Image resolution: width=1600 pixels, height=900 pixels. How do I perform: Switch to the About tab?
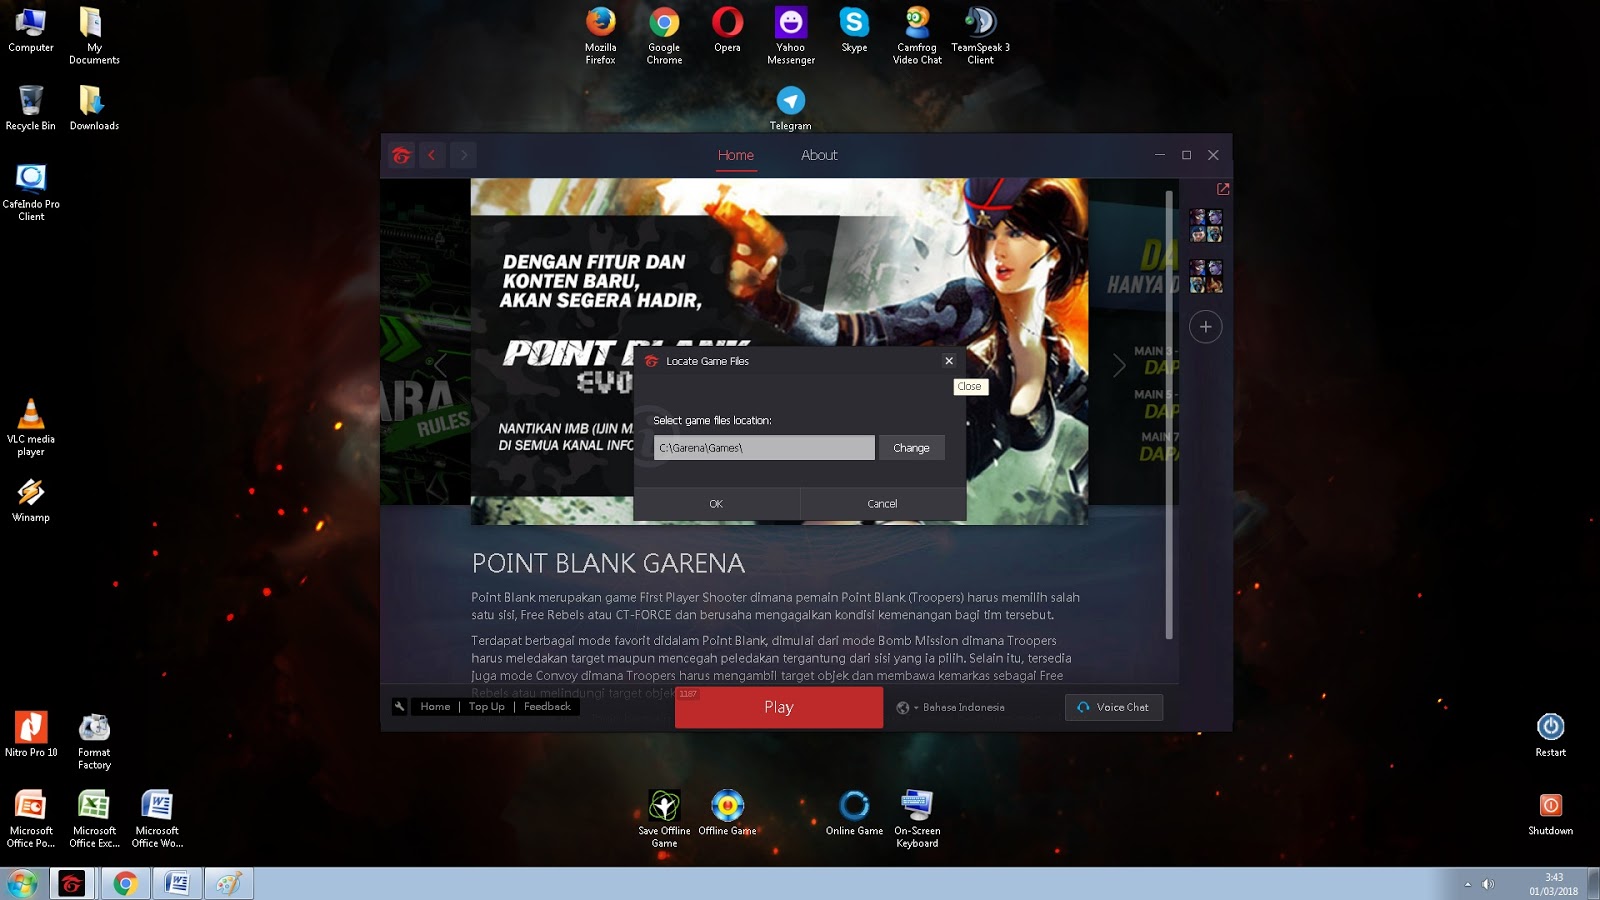tap(819, 155)
